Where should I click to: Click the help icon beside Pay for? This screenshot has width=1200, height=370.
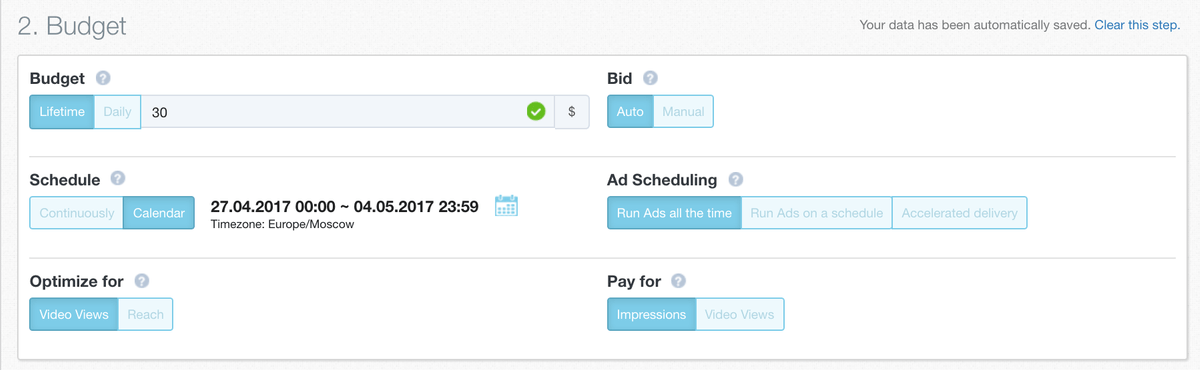pyautogui.click(x=679, y=281)
